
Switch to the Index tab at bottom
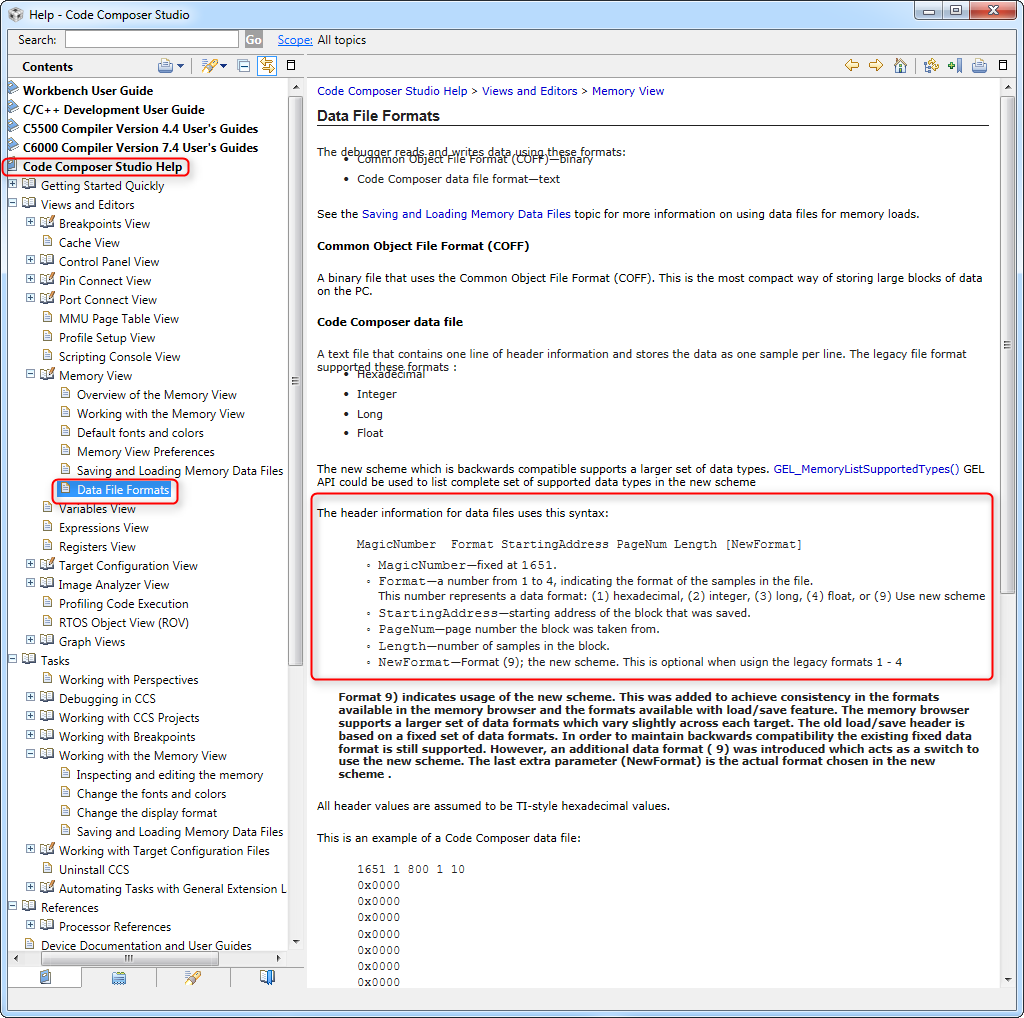119,977
